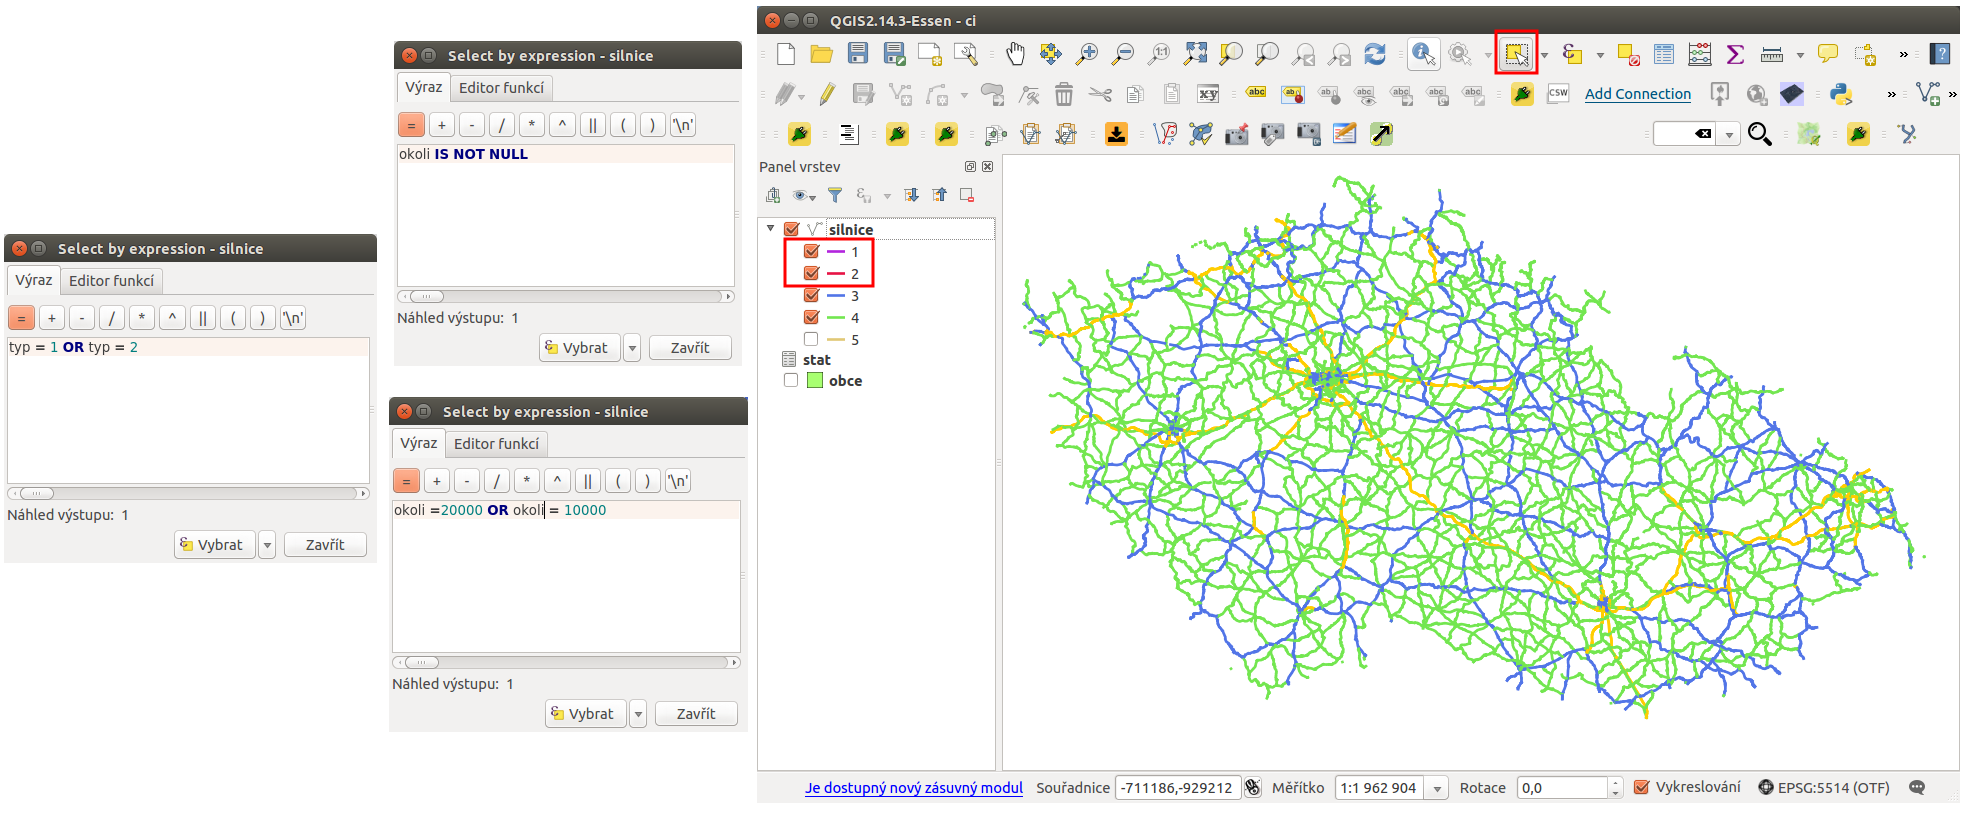This screenshot has height=814, width=1966.
Task: Open the Vybrat dropdown in 'typ = 1 OR typ = 2' dialog
Action: pyautogui.click(x=267, y=545)
